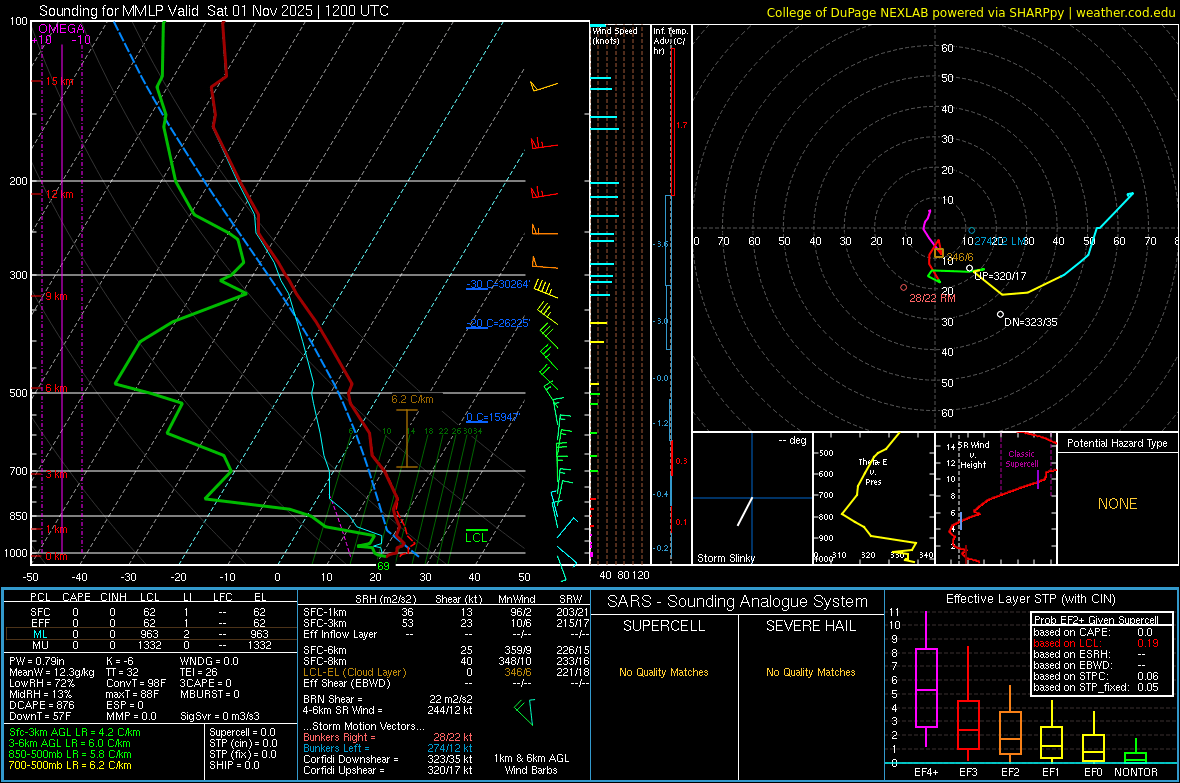Click the 'DCAPE = 876' value
The width and height of the screenshot is (1180, 783).
(x=41, y=705)
